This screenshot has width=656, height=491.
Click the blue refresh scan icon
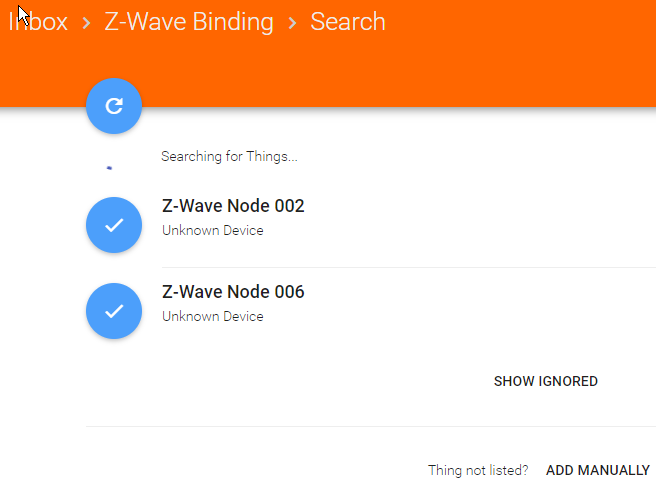tap(114, 106)
